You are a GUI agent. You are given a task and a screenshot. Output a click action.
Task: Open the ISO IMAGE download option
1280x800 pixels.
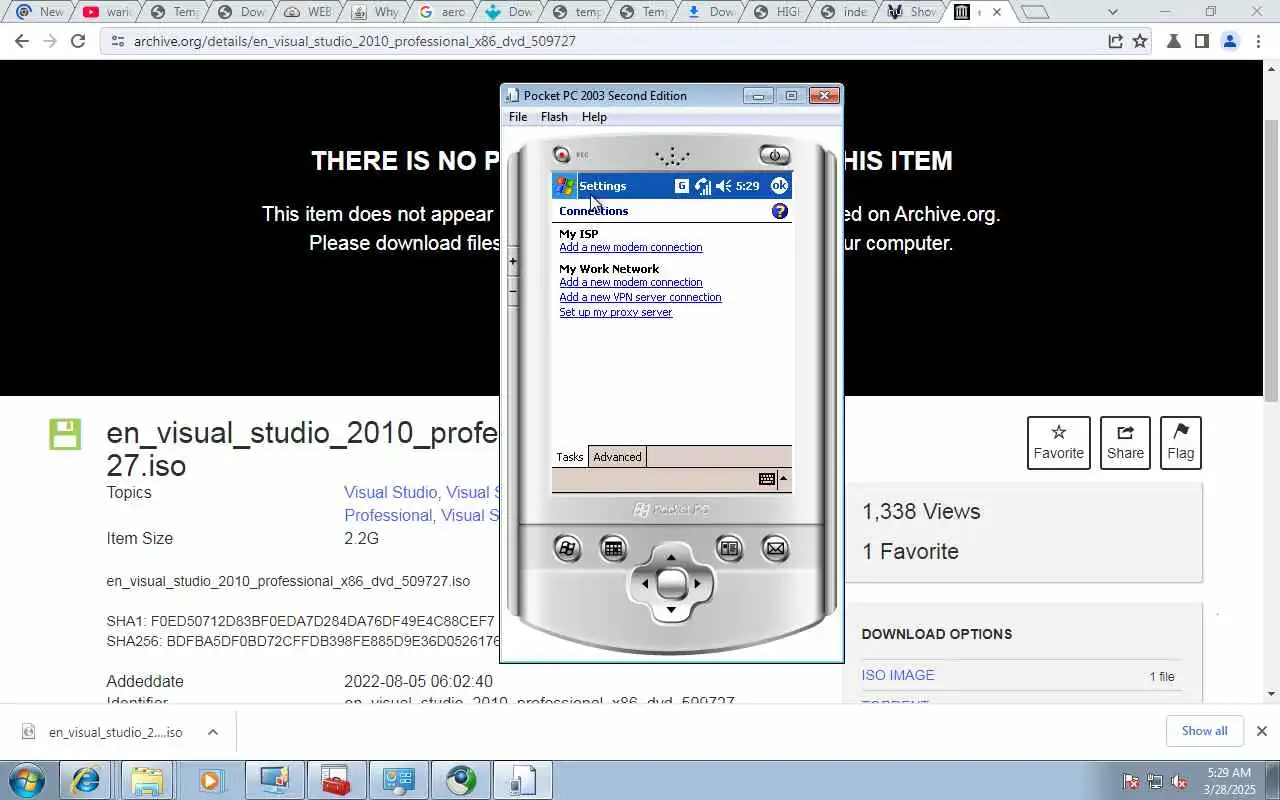tap(898, 675)
